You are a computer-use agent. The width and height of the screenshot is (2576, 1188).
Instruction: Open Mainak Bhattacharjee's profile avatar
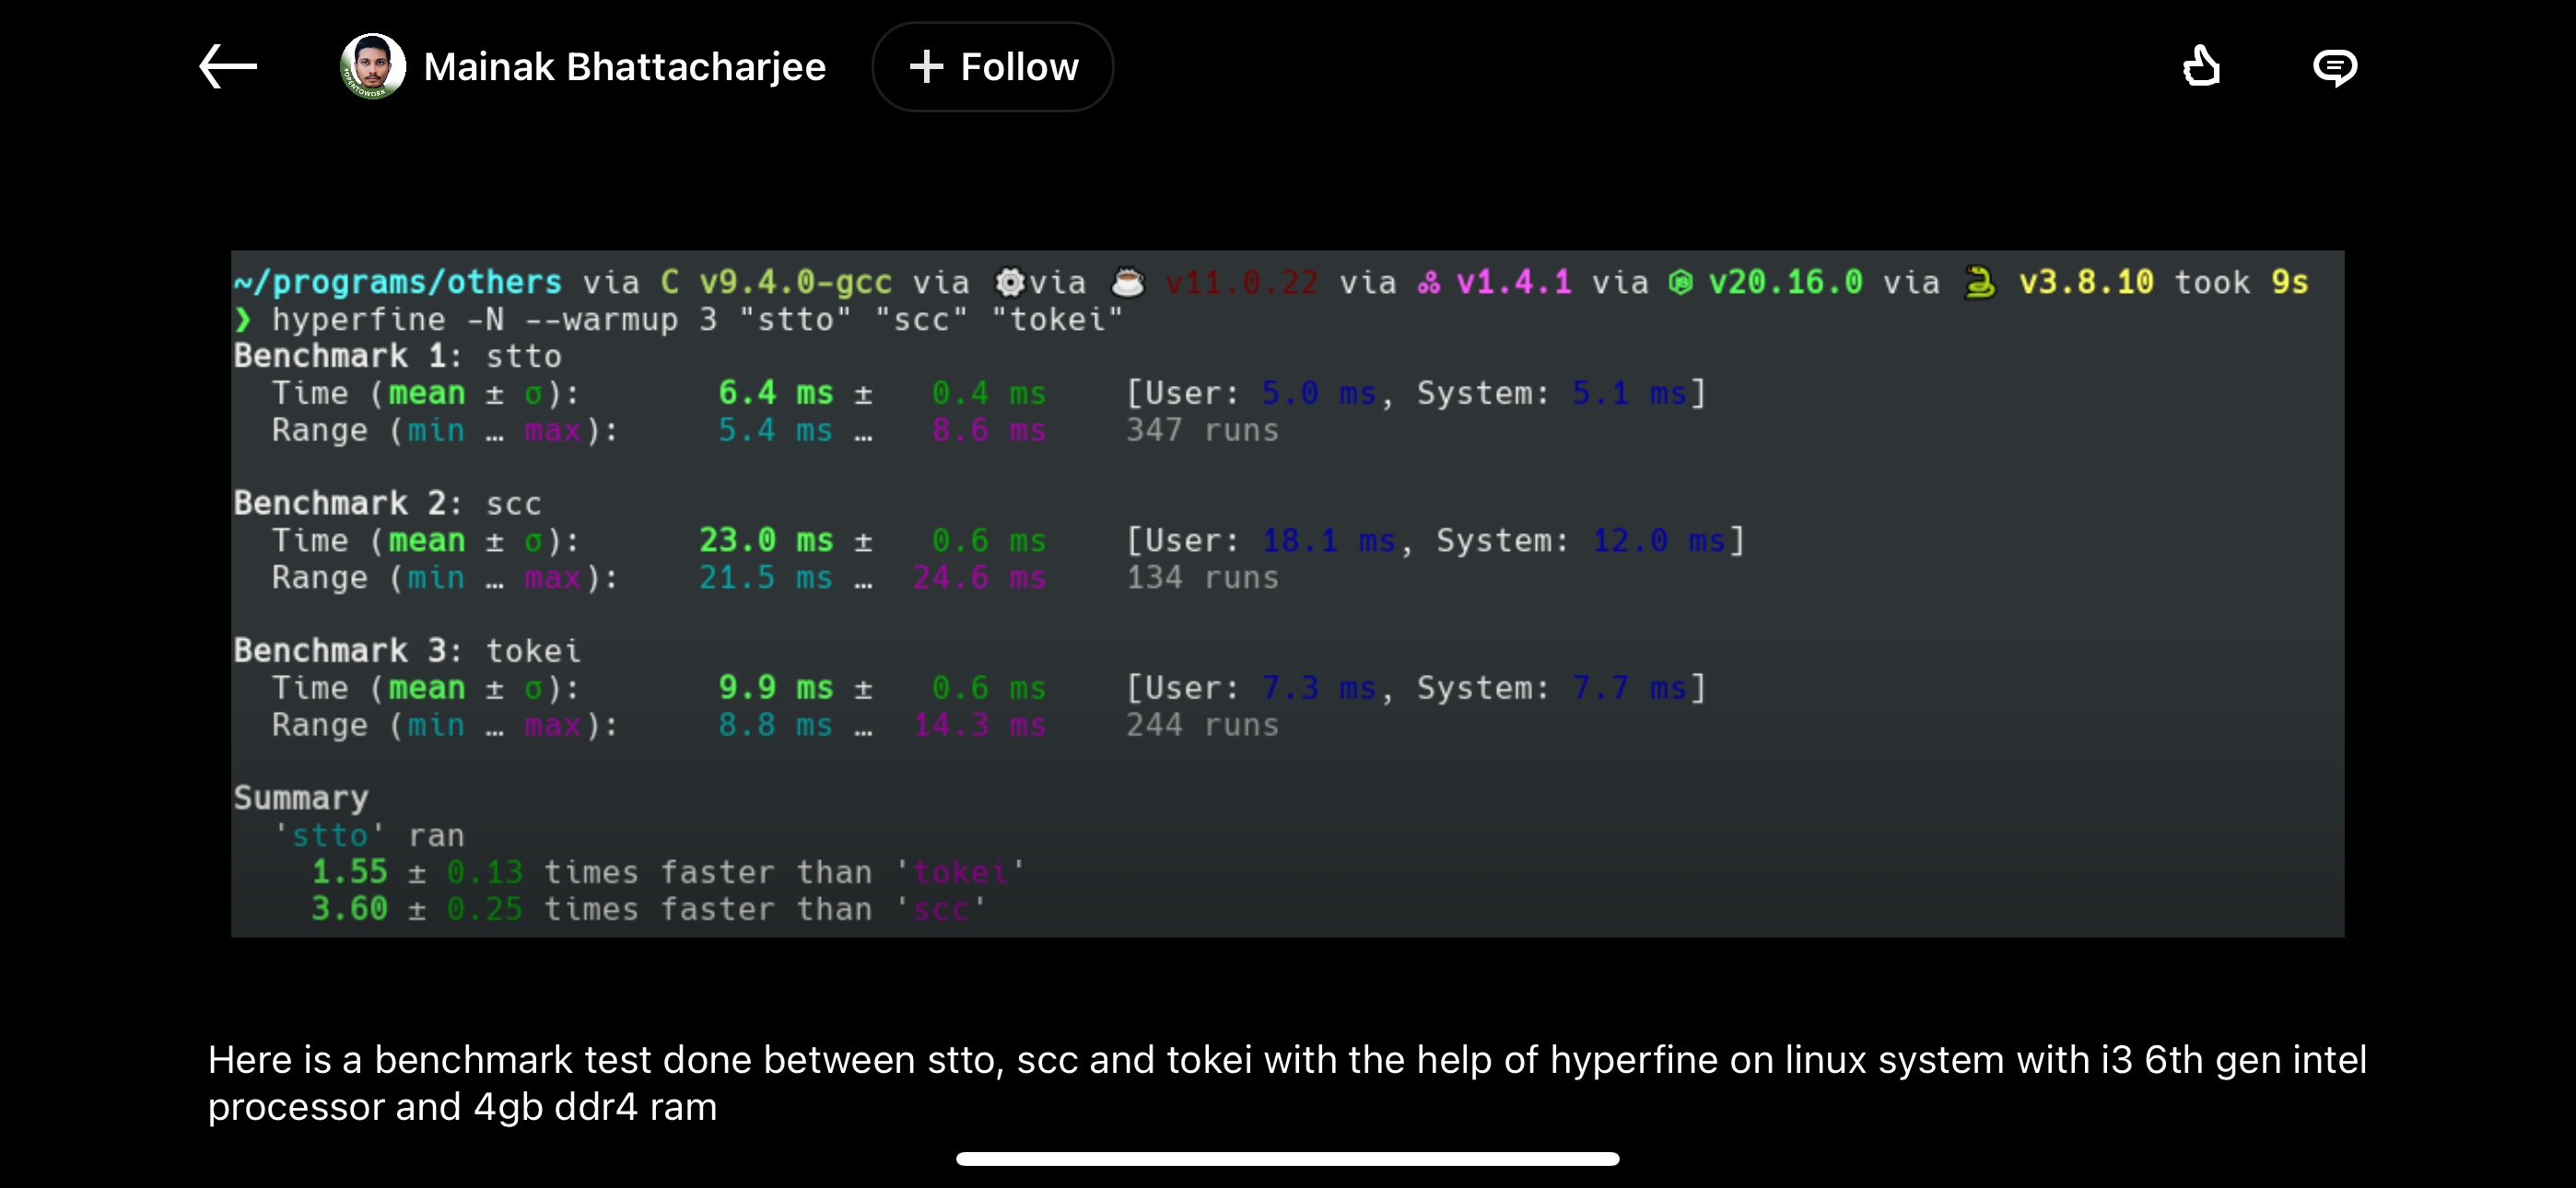pos(372,67)
